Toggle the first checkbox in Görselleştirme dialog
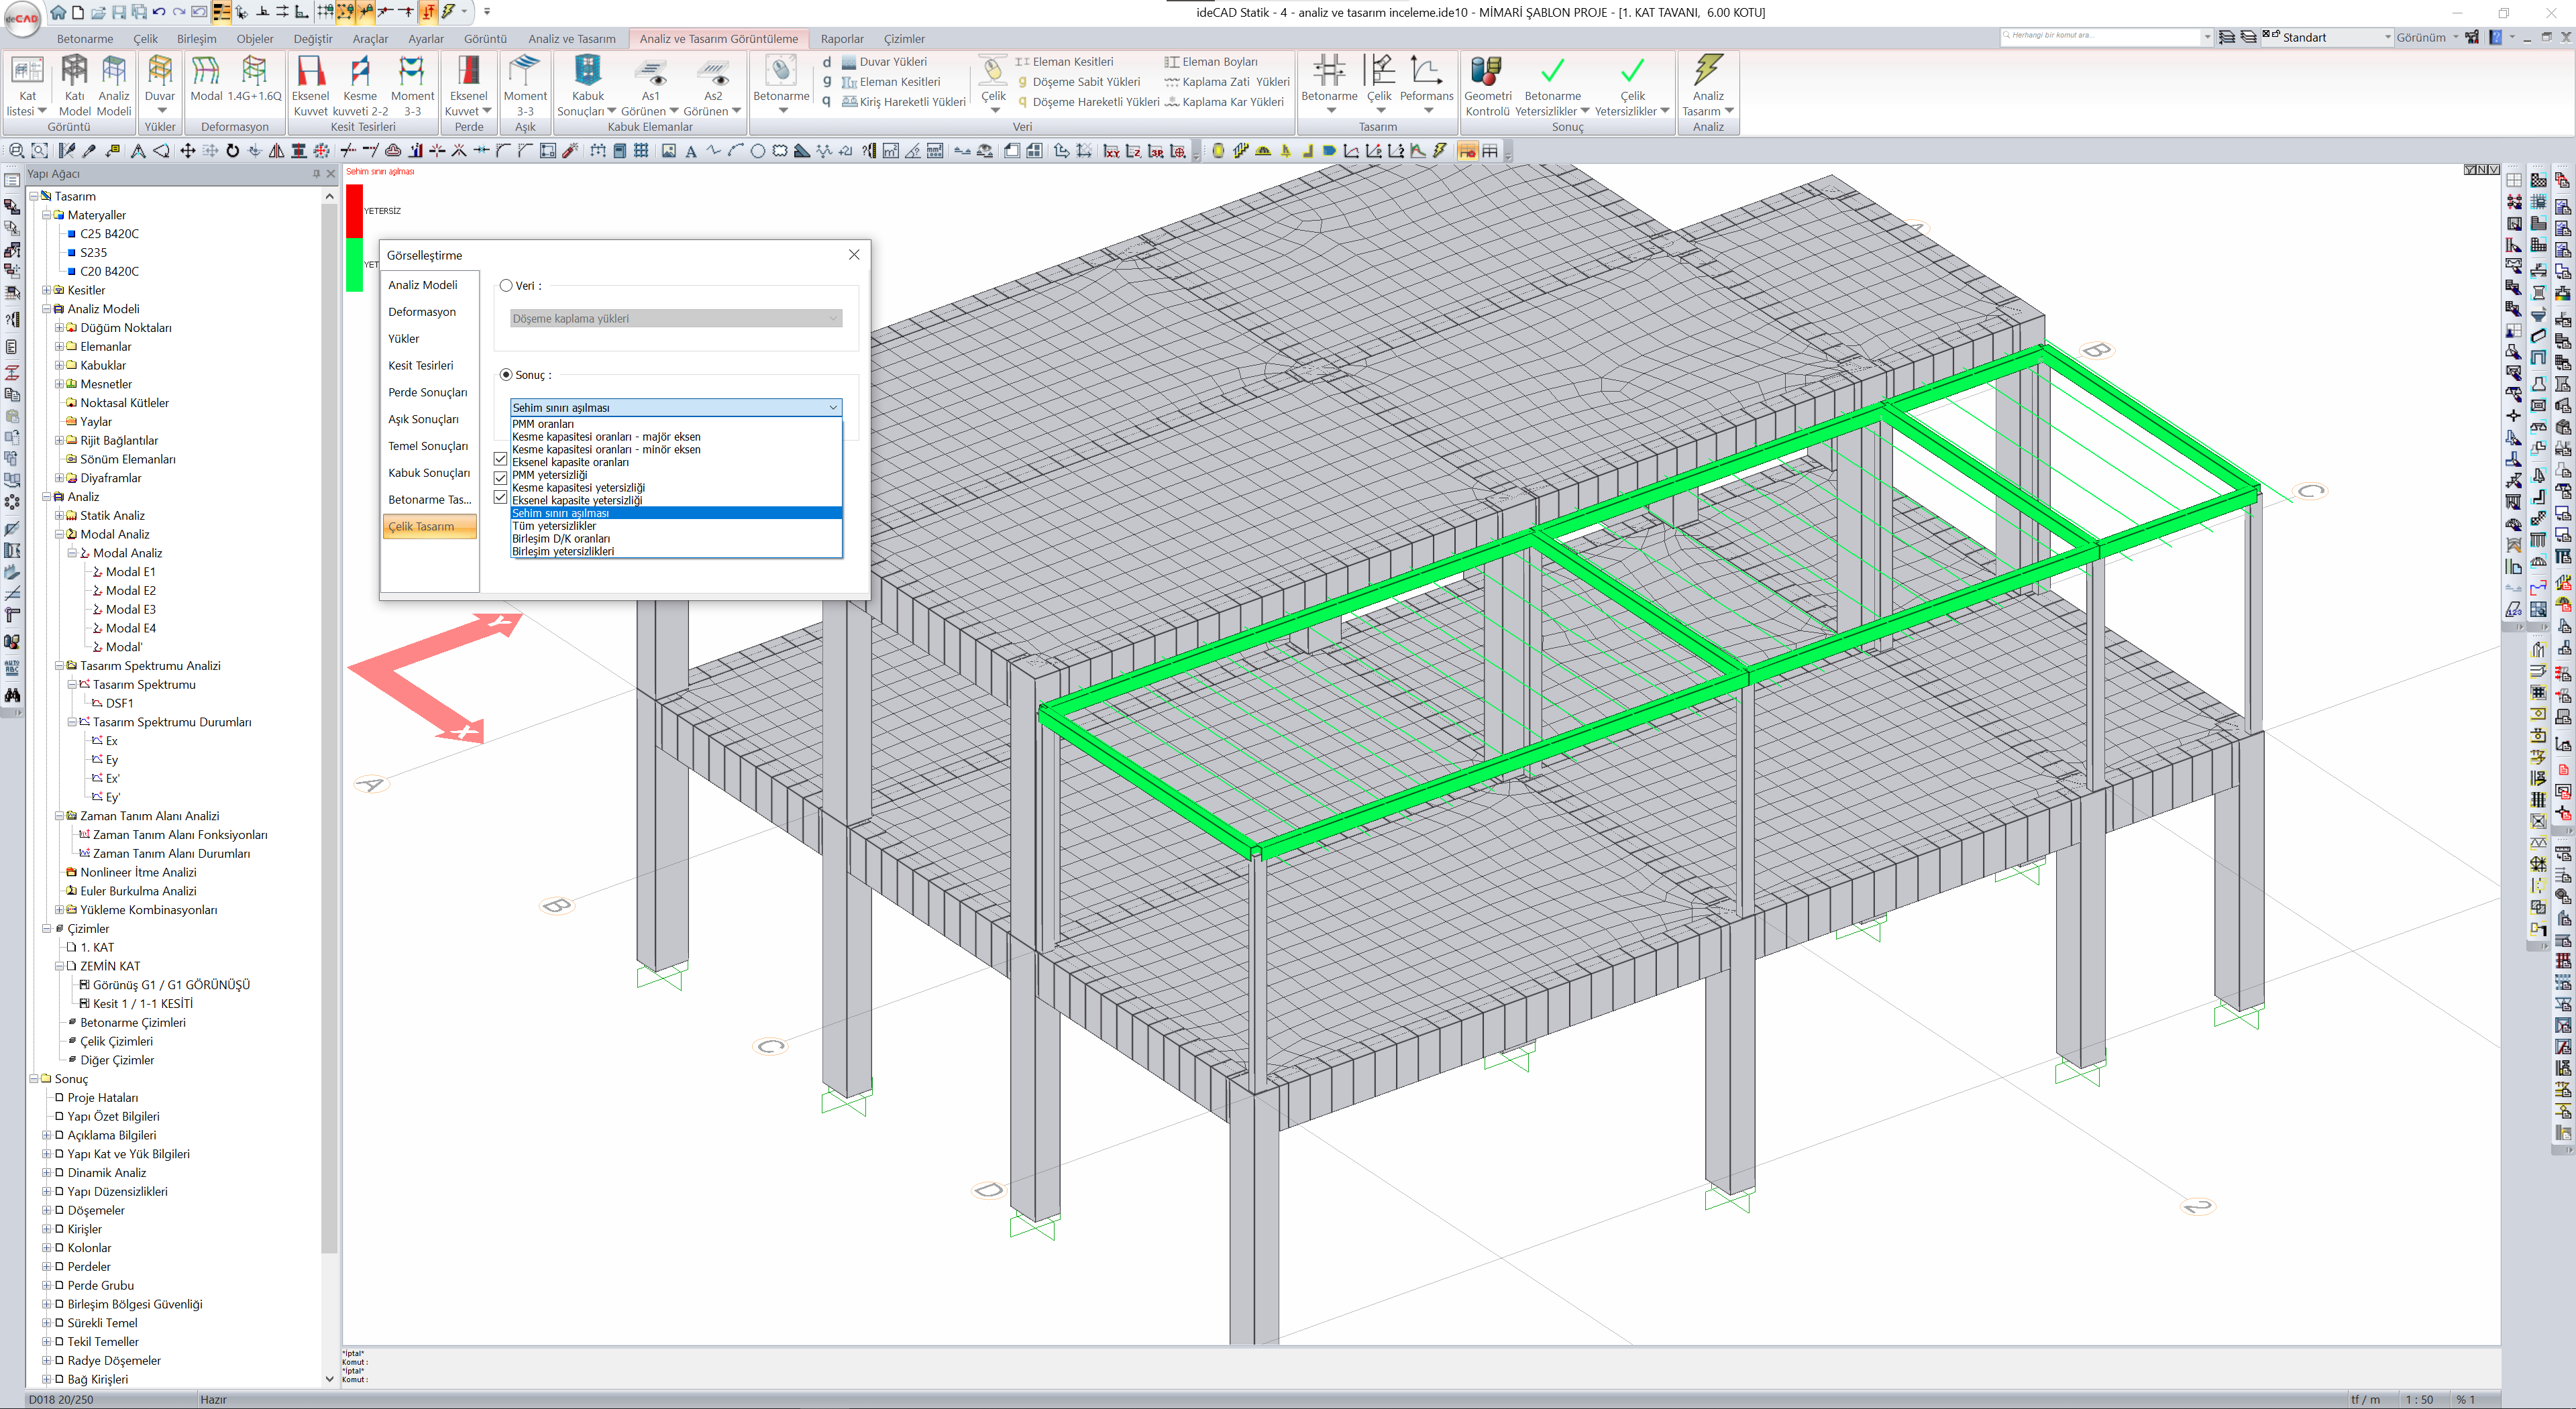Screen dimensions: 2576x1409 coord(501,459)
